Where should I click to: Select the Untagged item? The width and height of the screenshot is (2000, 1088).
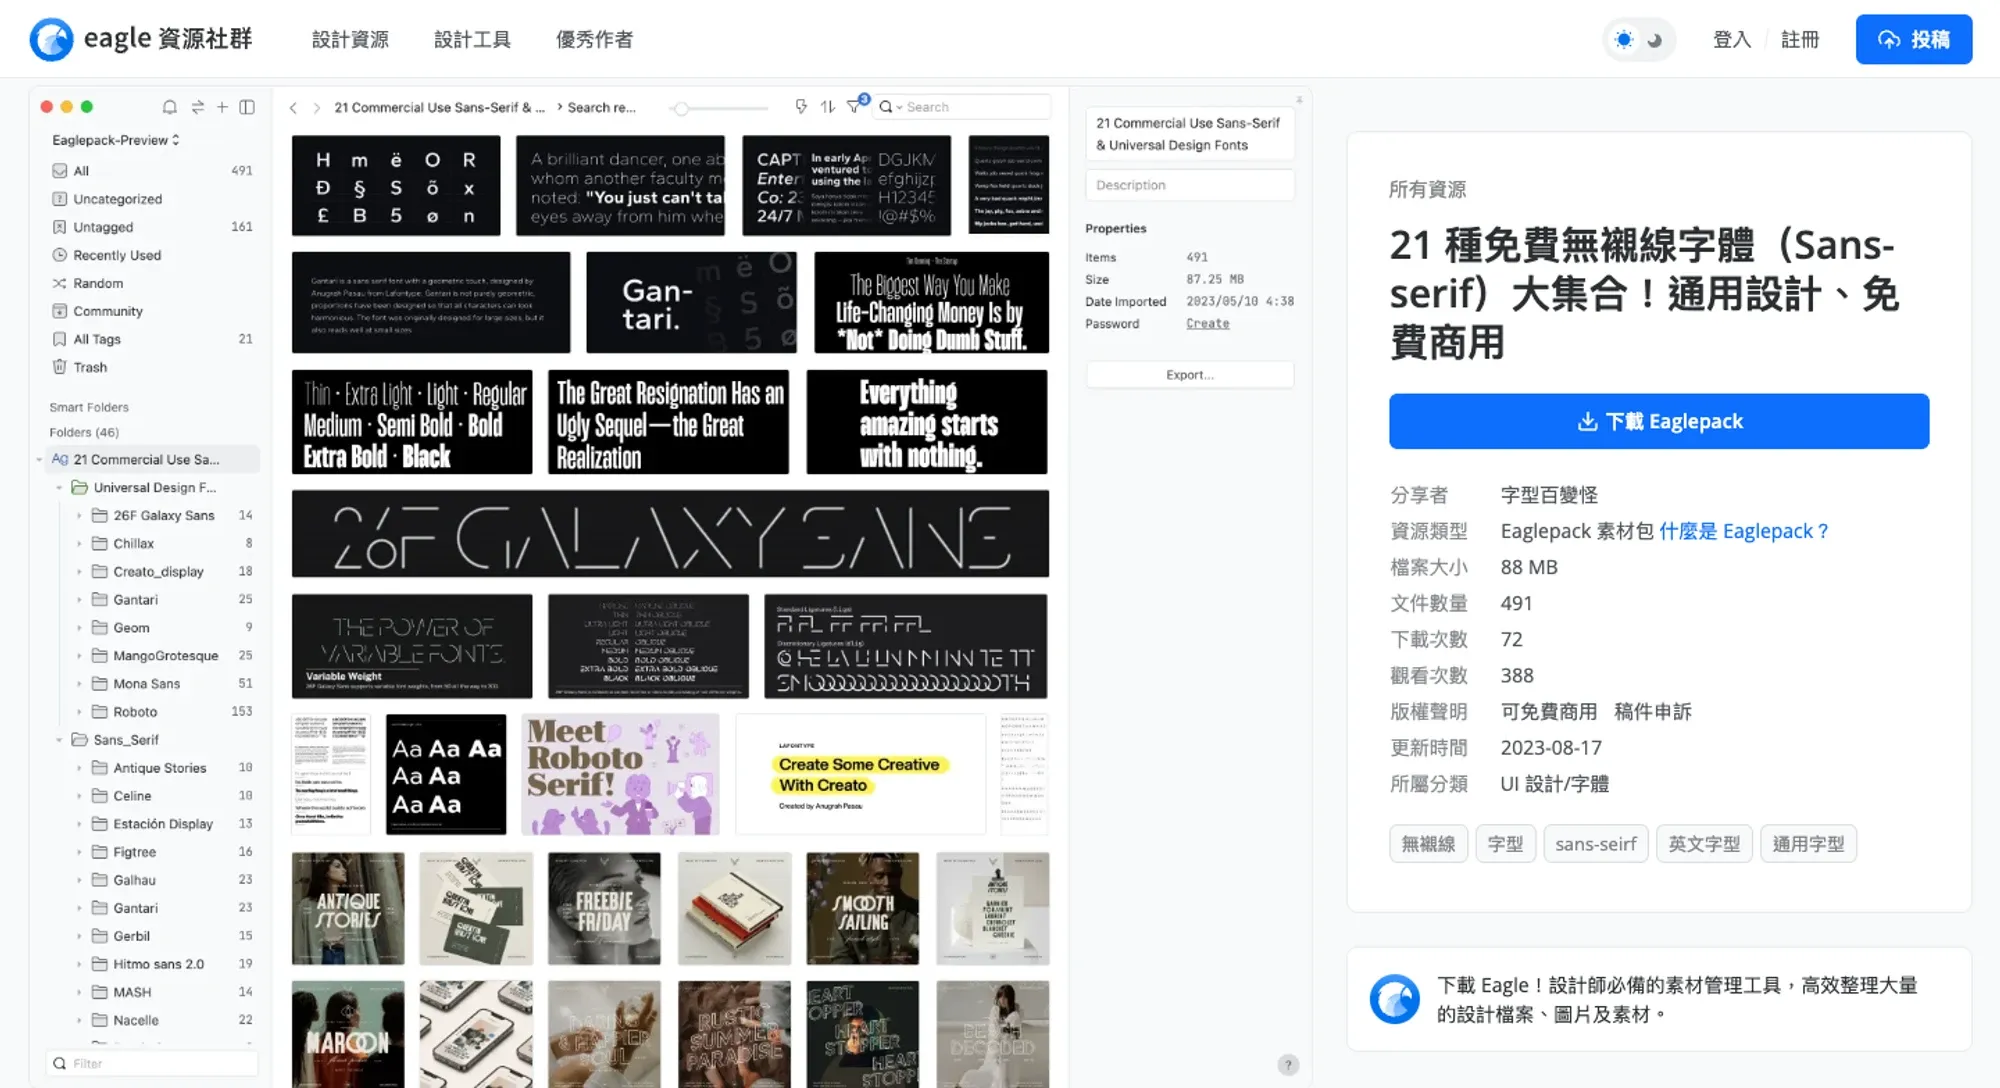tap(152, 227)
